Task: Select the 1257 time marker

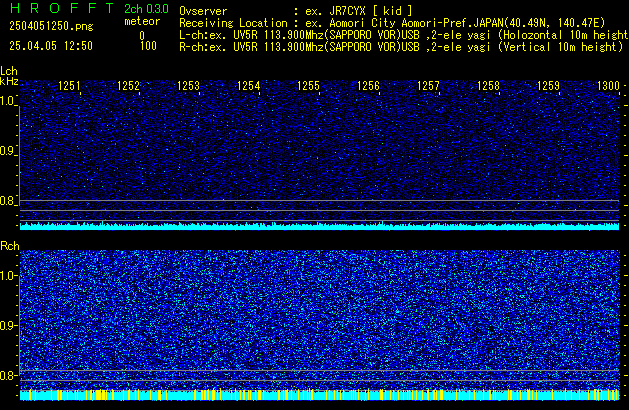Action: [428, 86]
